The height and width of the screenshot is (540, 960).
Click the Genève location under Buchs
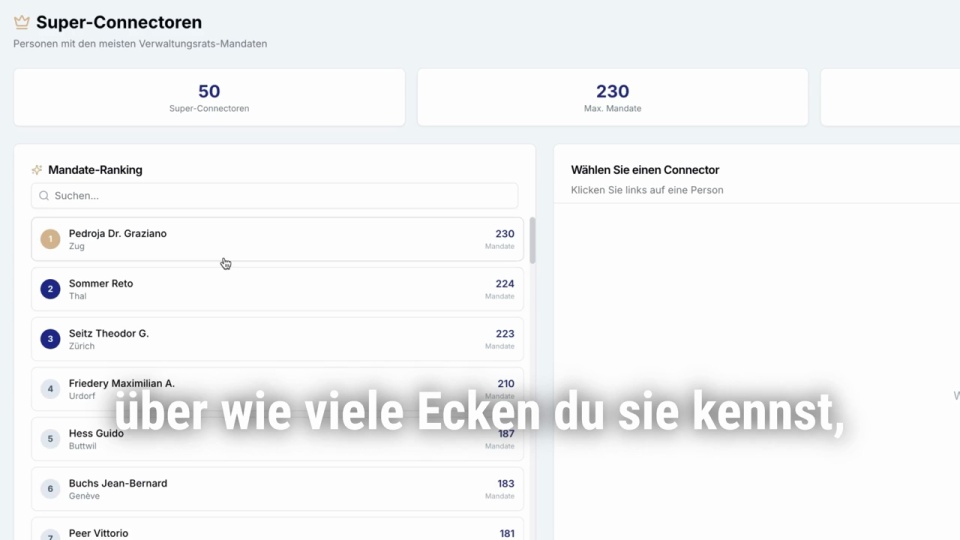pos(84,496)
